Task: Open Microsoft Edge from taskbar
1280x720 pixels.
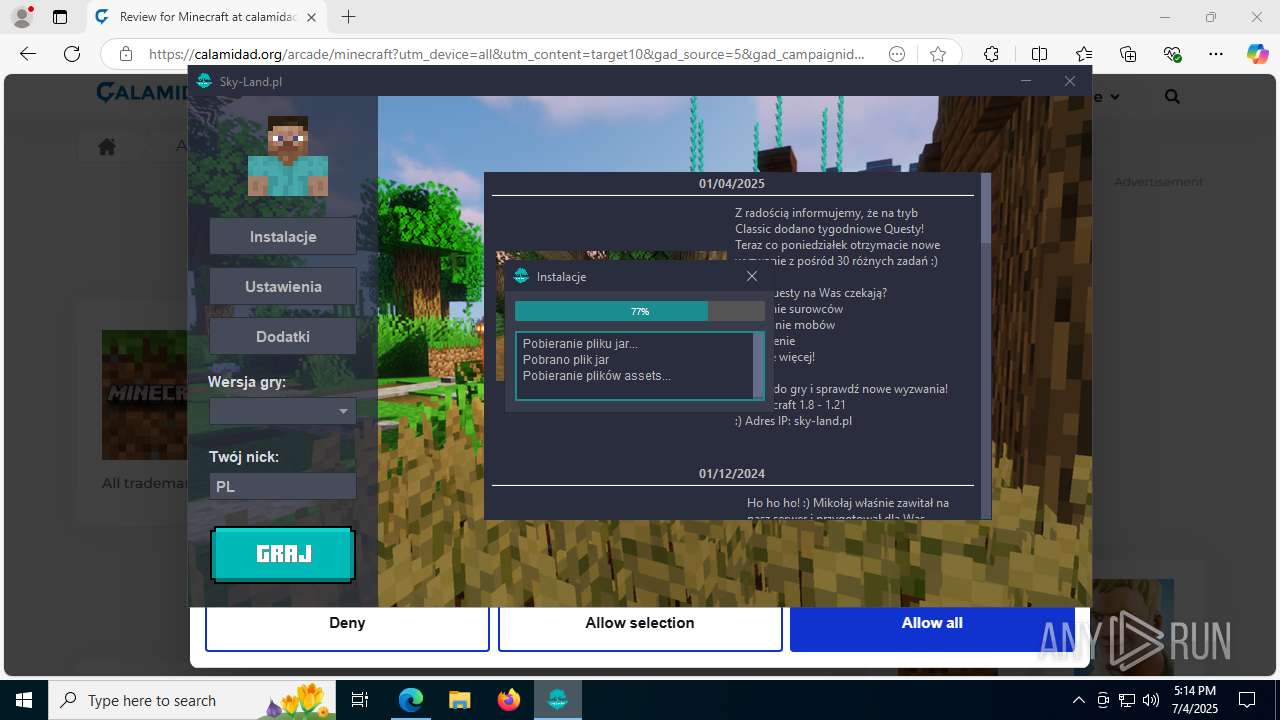Action: click(x=411, y=700)
